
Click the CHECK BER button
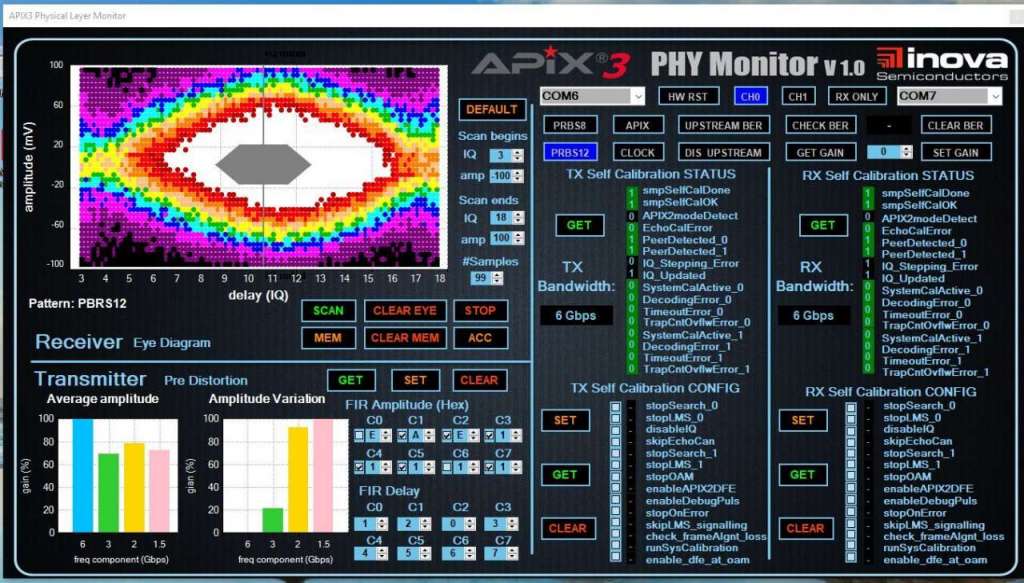pyautogui.click(x=821, y=125)
